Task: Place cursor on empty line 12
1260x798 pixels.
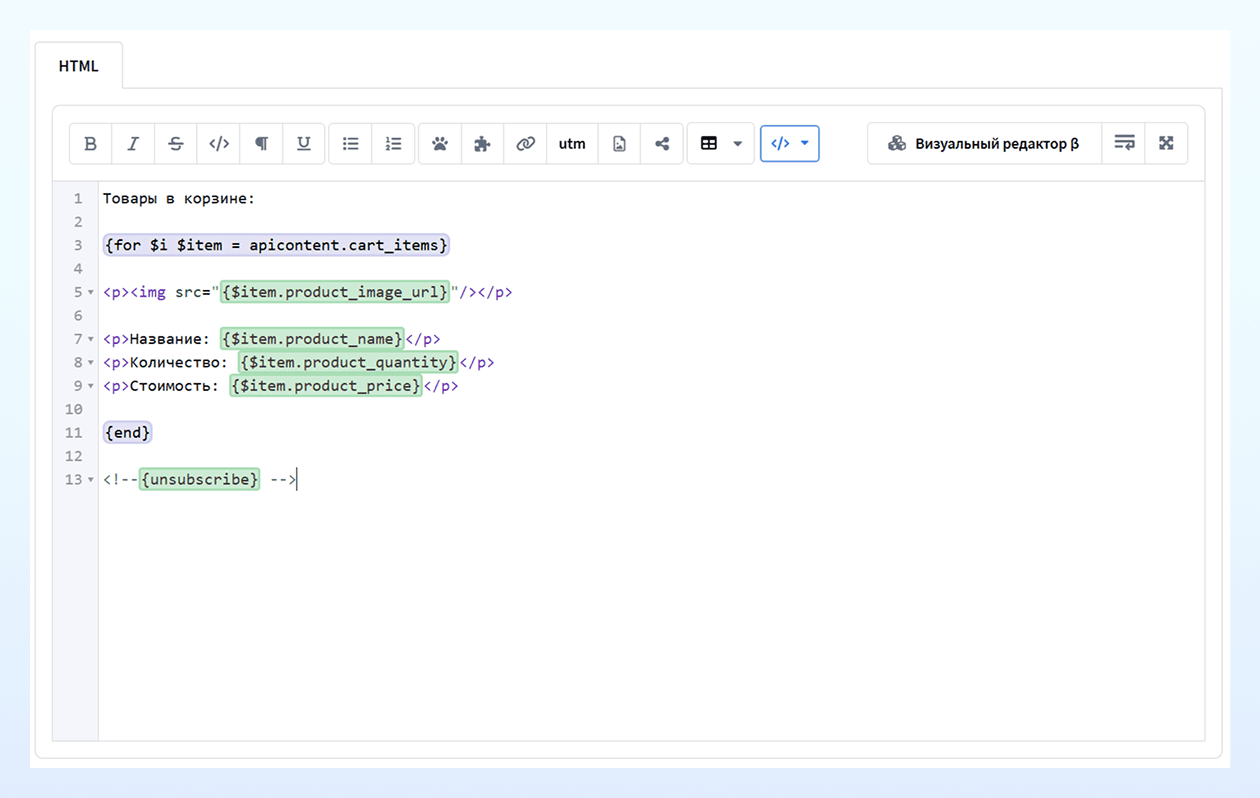Action: 650,456
